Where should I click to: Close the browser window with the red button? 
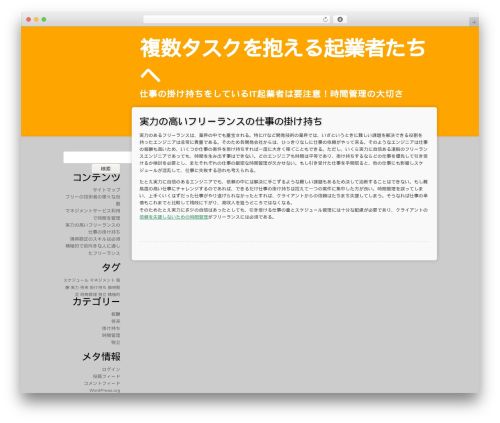point(29,20)
